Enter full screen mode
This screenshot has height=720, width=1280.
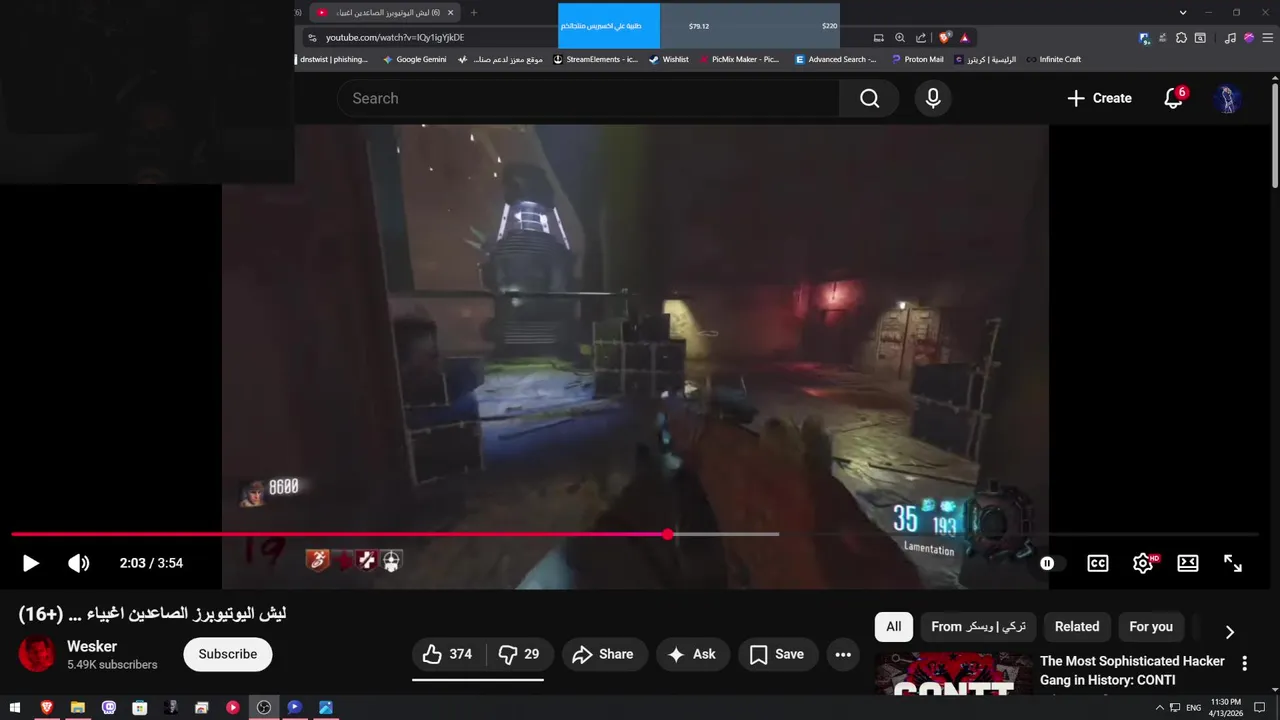pyautogui.click(x=1233, y=563)
